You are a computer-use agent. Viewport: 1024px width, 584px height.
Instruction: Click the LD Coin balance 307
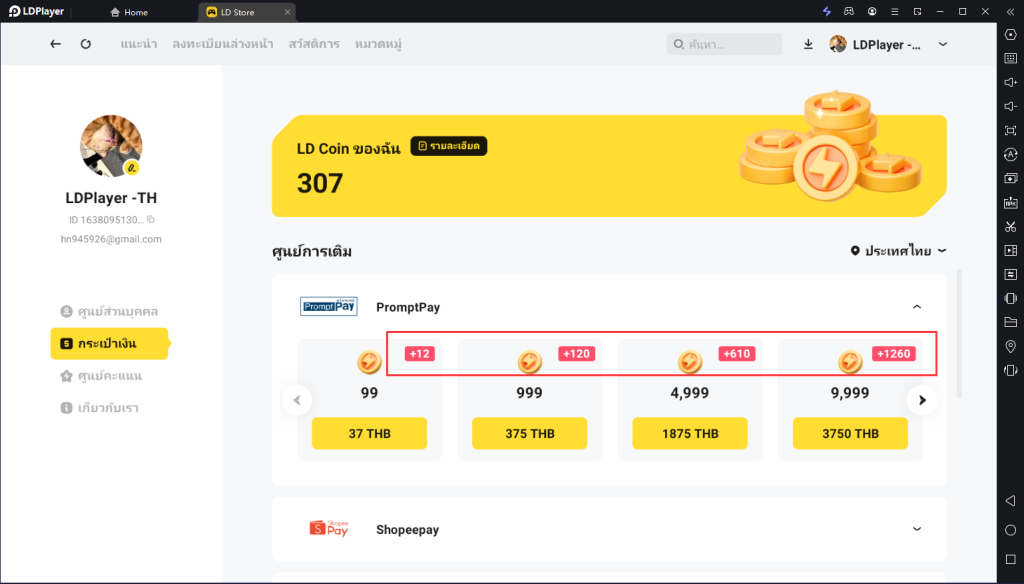coord(320,183)
